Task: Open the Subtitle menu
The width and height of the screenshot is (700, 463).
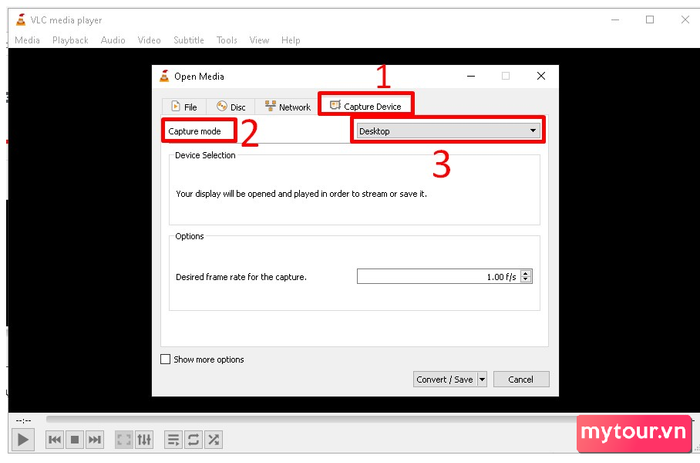Action: 188,40
